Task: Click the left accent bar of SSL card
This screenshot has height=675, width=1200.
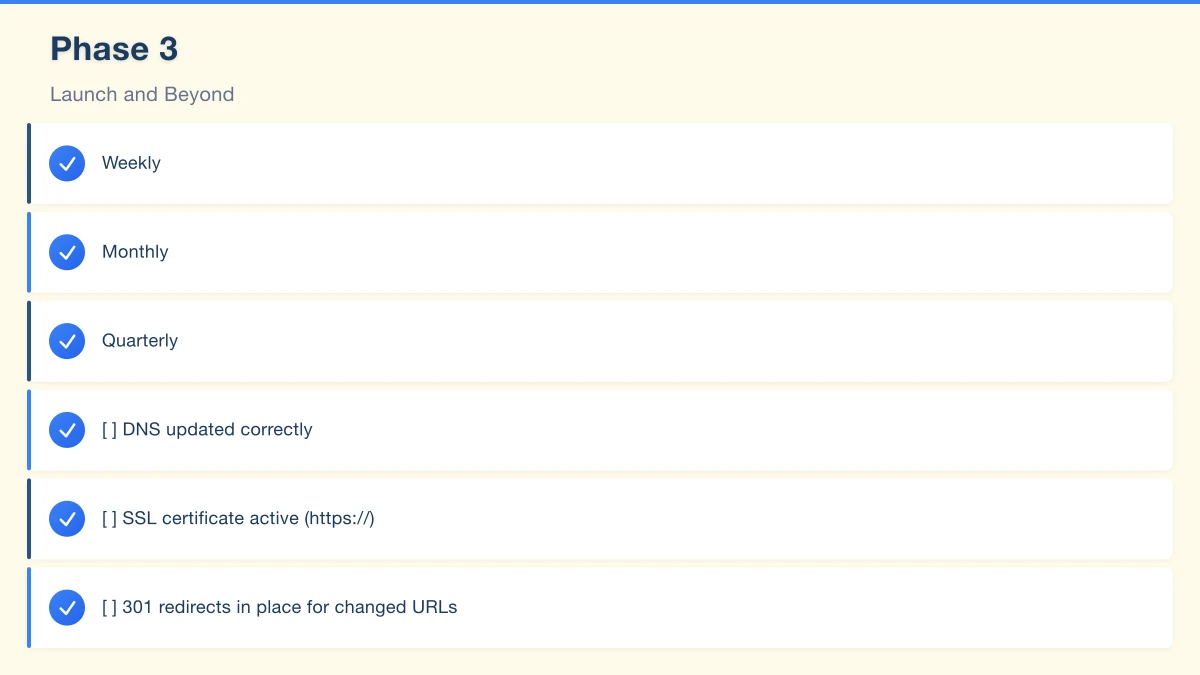Action: [29, 519]
